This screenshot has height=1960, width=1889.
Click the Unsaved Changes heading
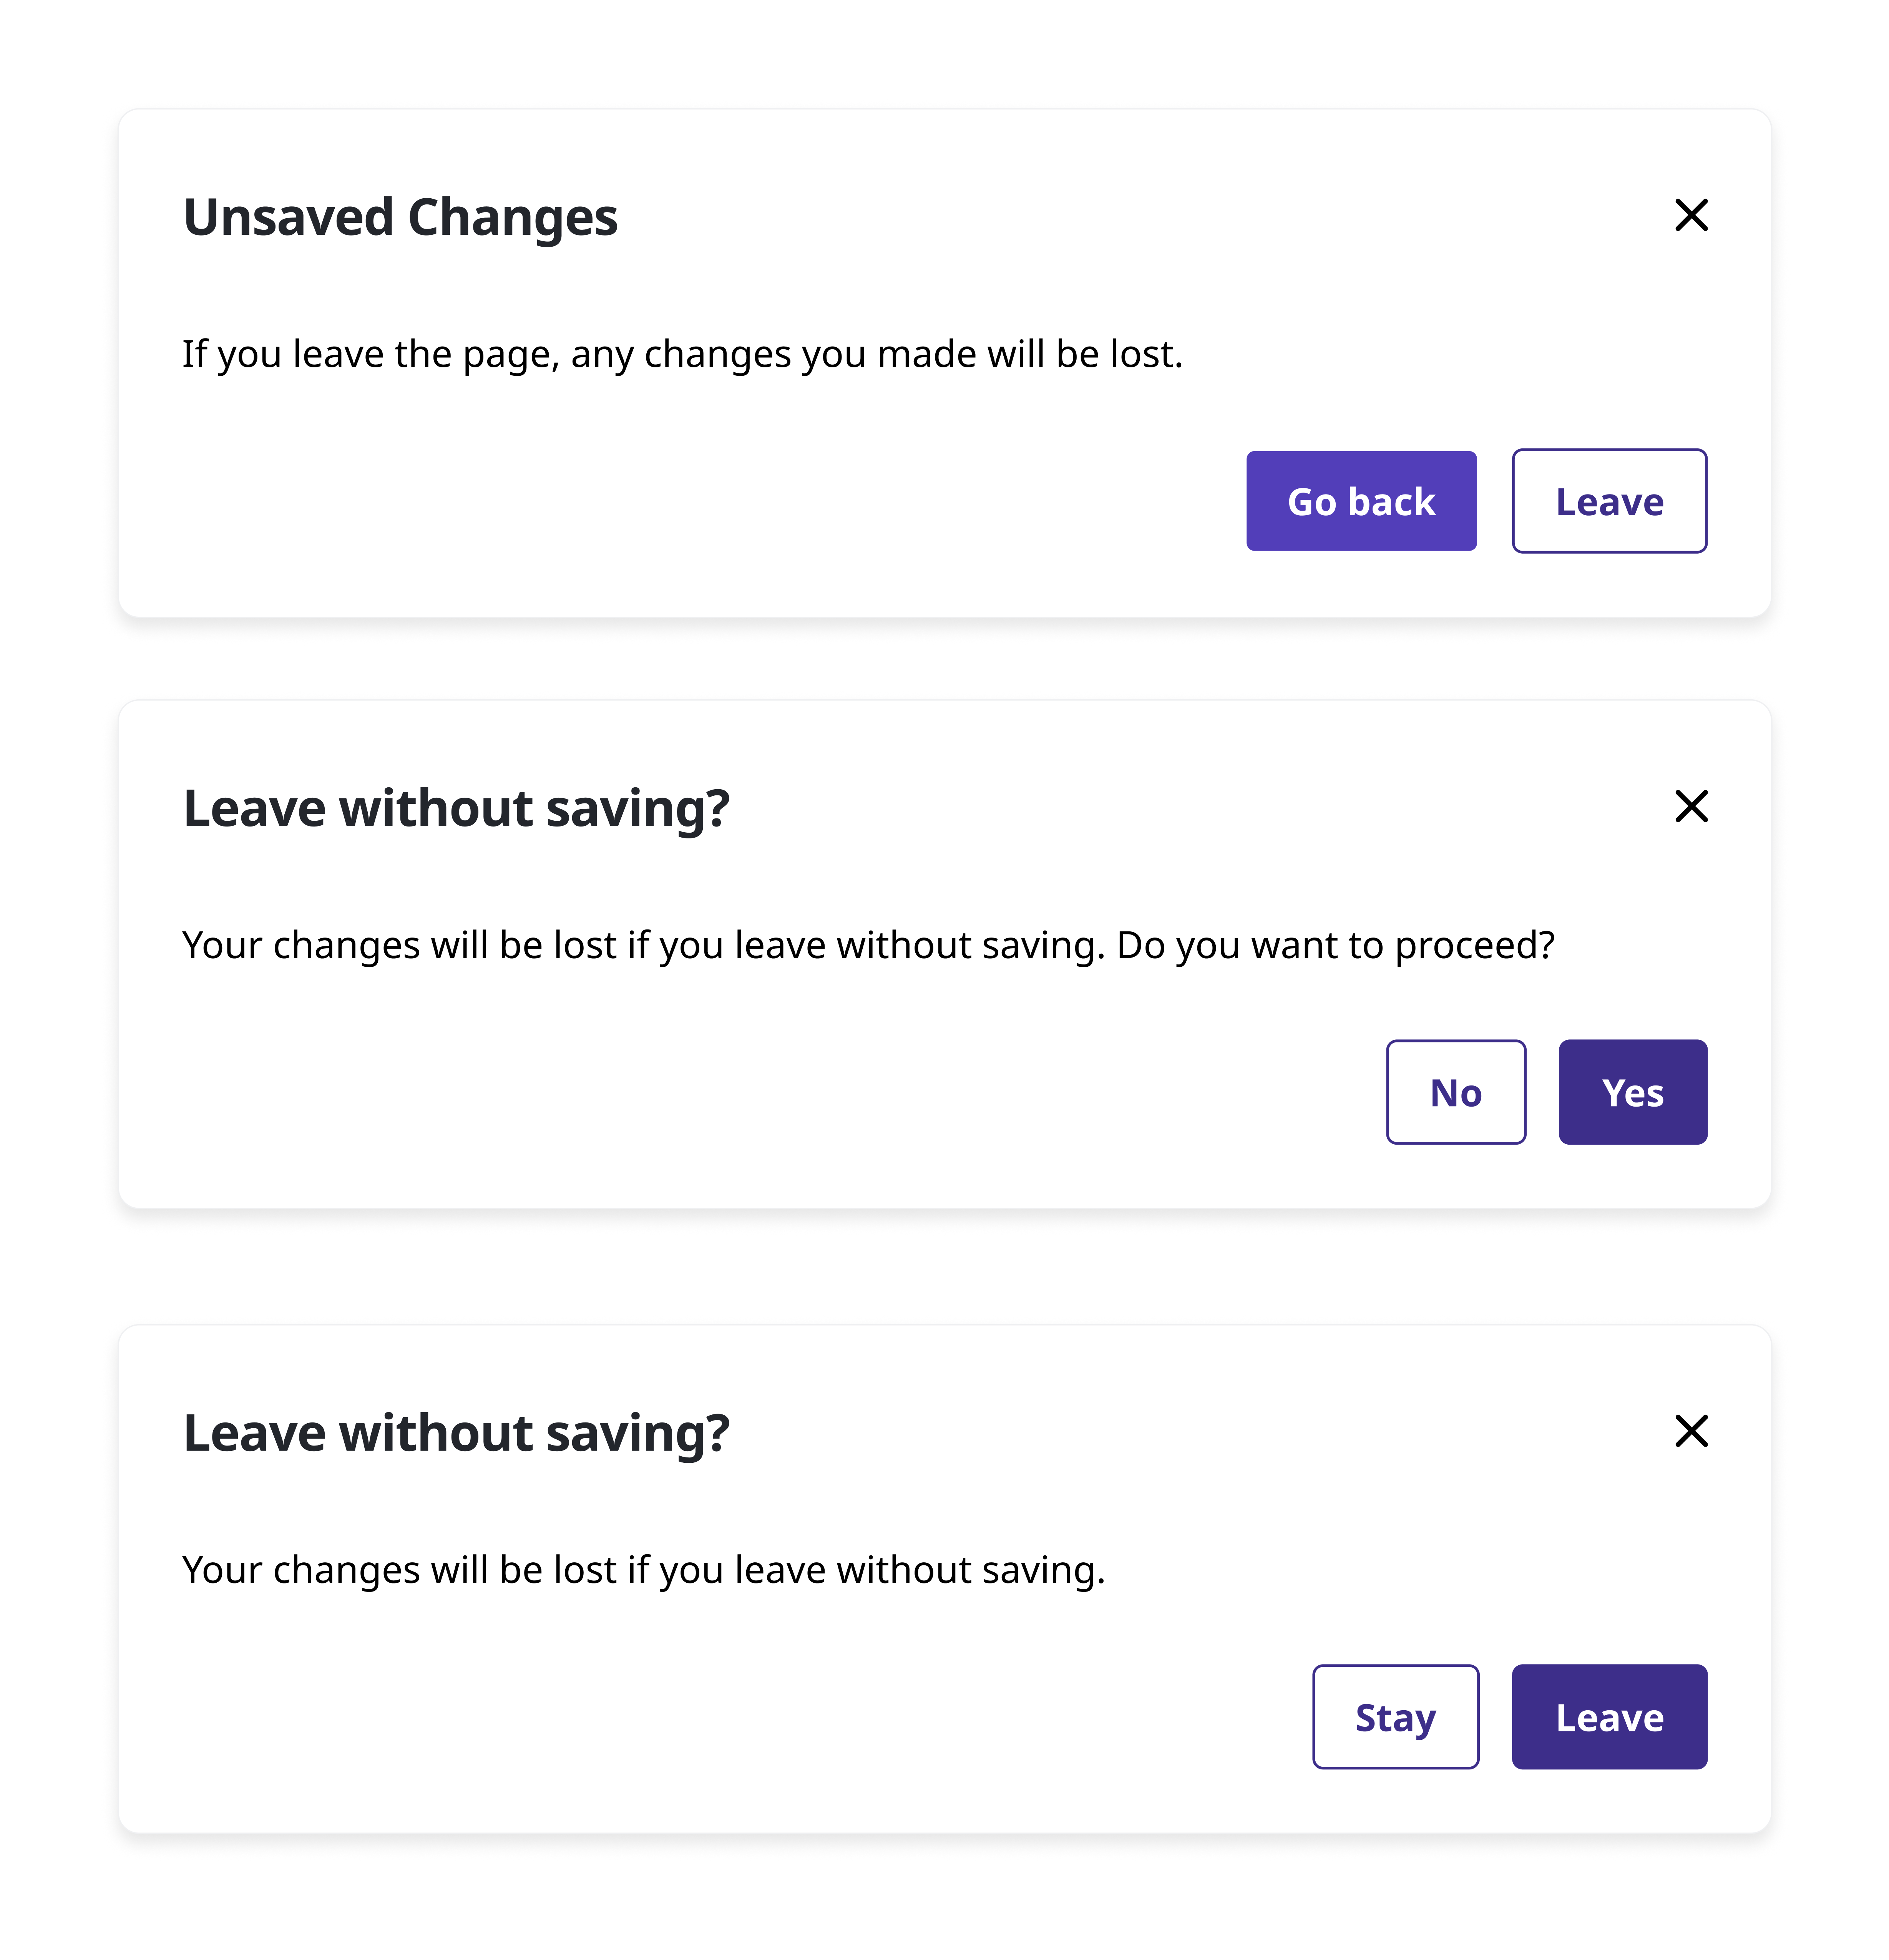tap(400, 217)
